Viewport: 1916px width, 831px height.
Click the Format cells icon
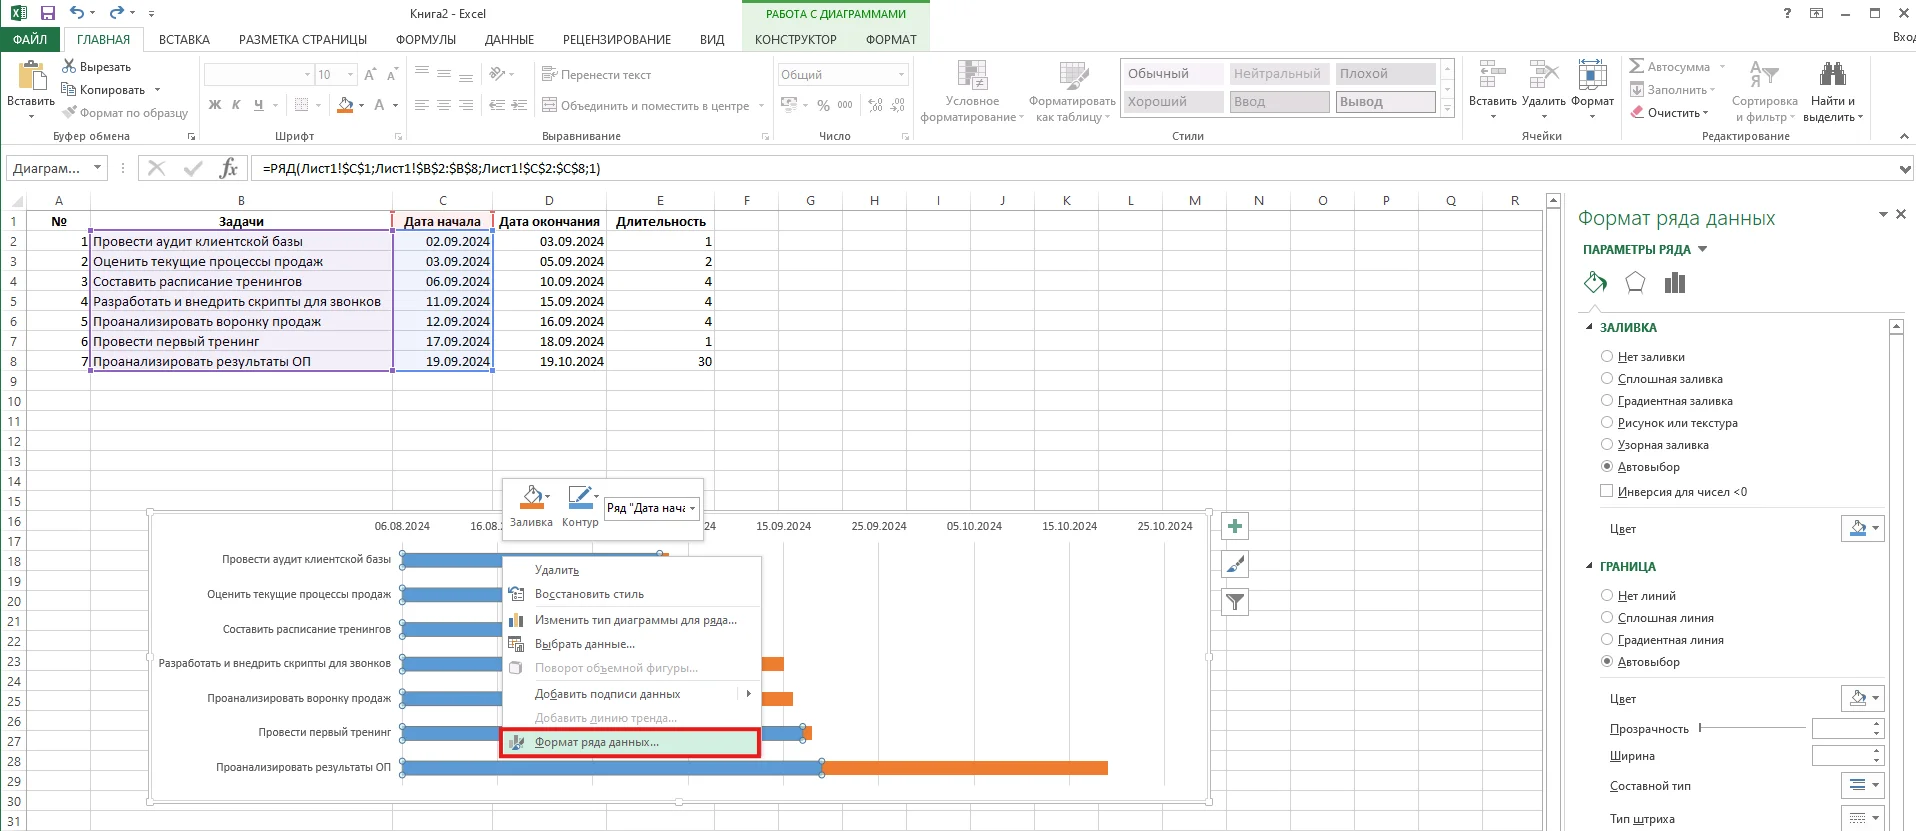coord(1592,76)
